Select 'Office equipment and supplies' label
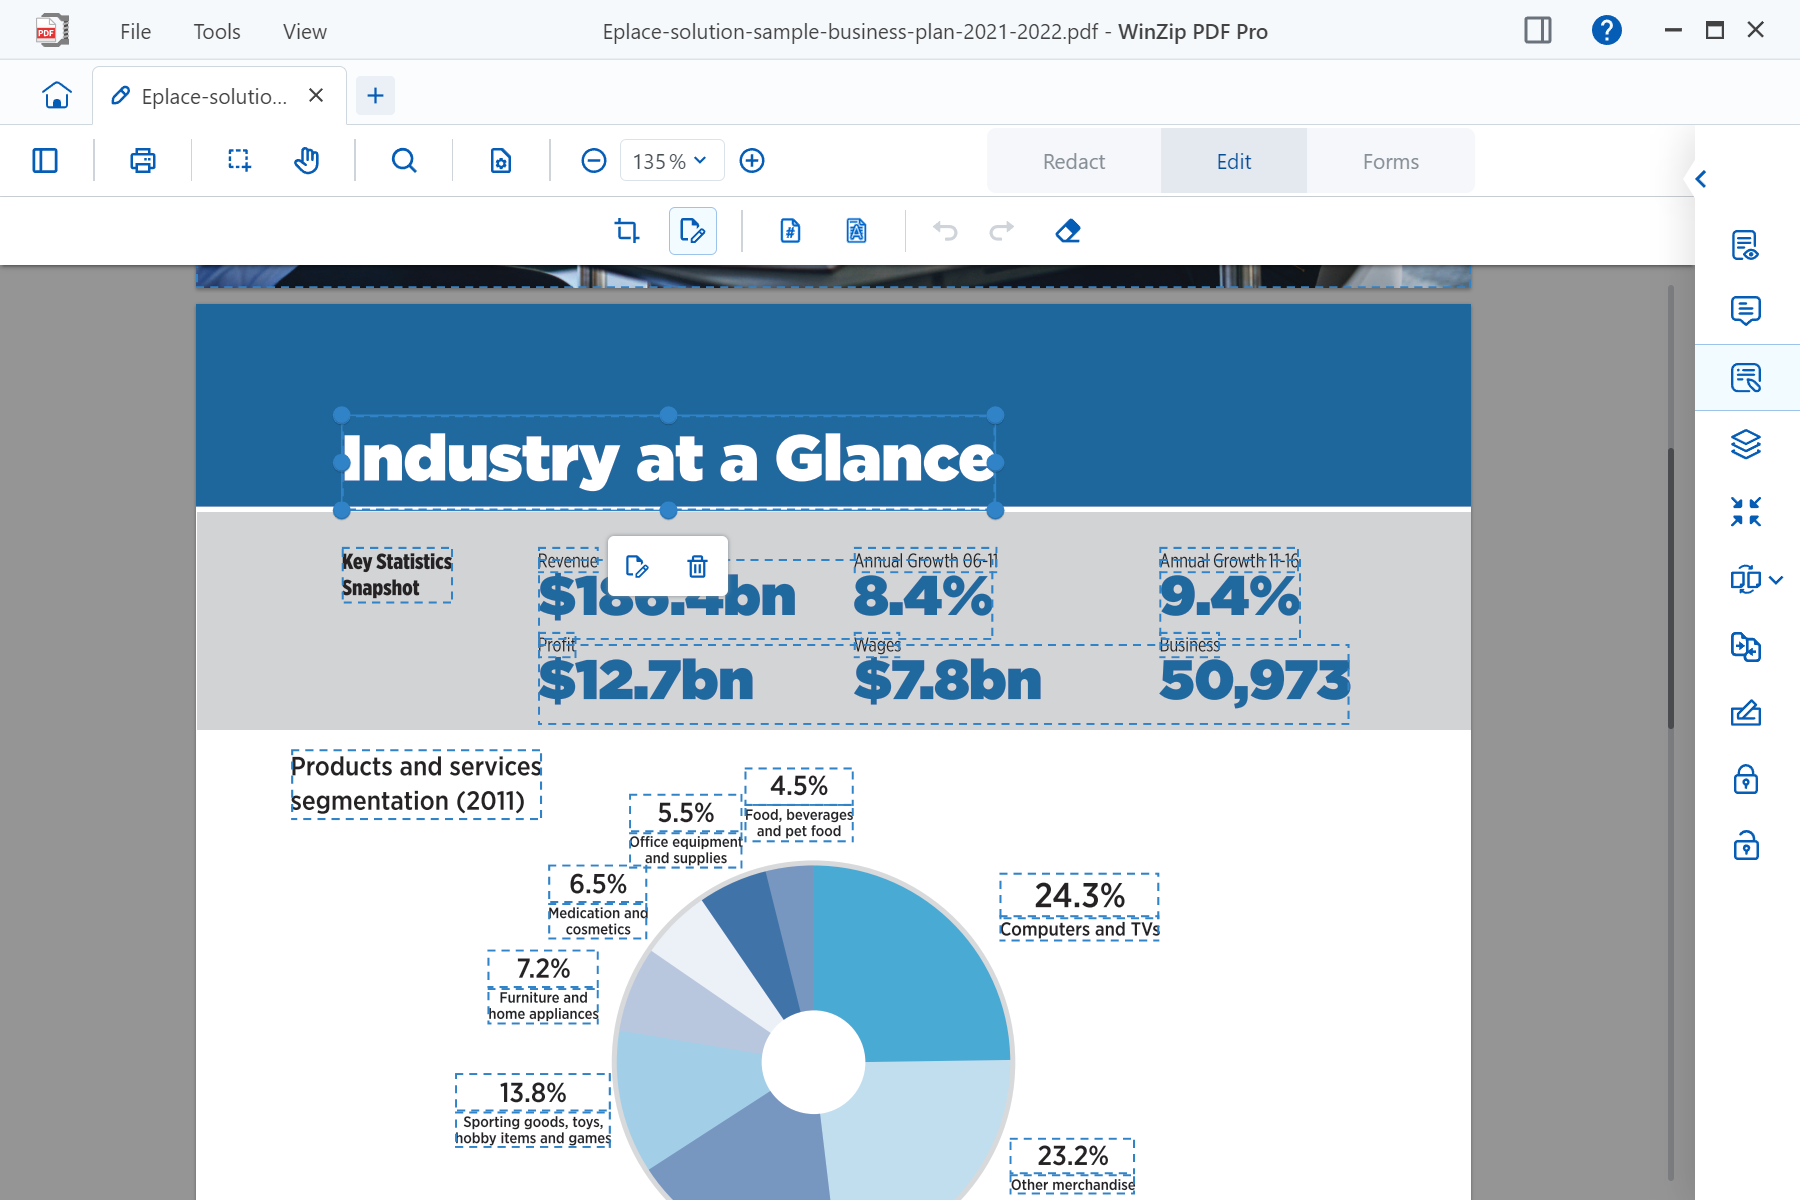This screenshot has height=1200, width=1800. [x=686, y=850]
